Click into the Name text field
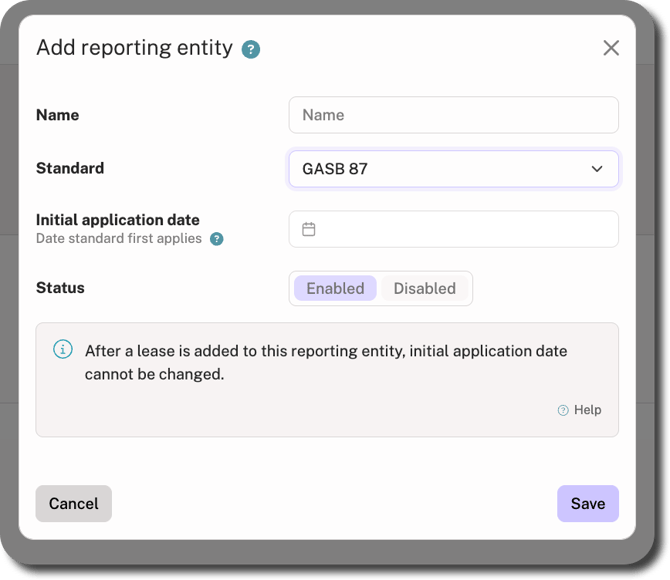Viewport: 670px width, 580px height. point(453,115)
